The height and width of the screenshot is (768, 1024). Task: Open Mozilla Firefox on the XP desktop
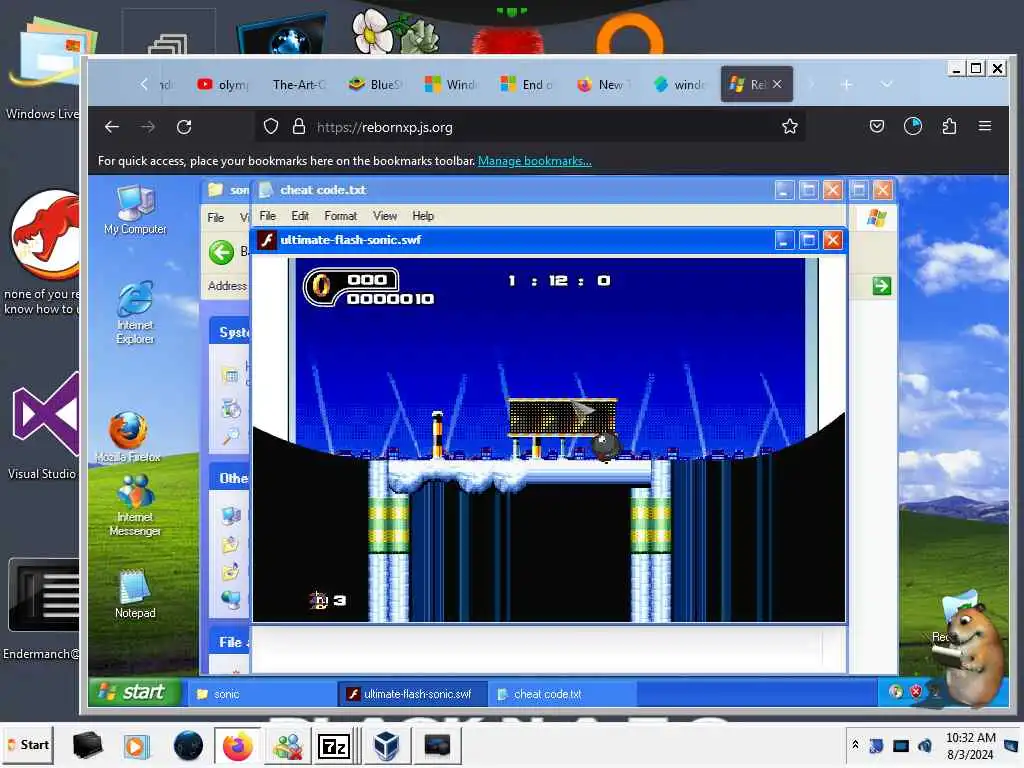pyautogui.click(x=128, y=437)
